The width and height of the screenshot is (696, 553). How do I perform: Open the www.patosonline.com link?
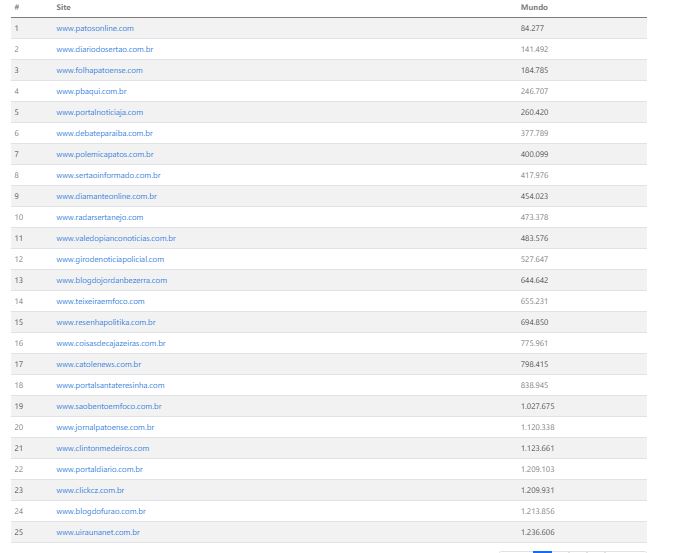click(x=95, y=28)
